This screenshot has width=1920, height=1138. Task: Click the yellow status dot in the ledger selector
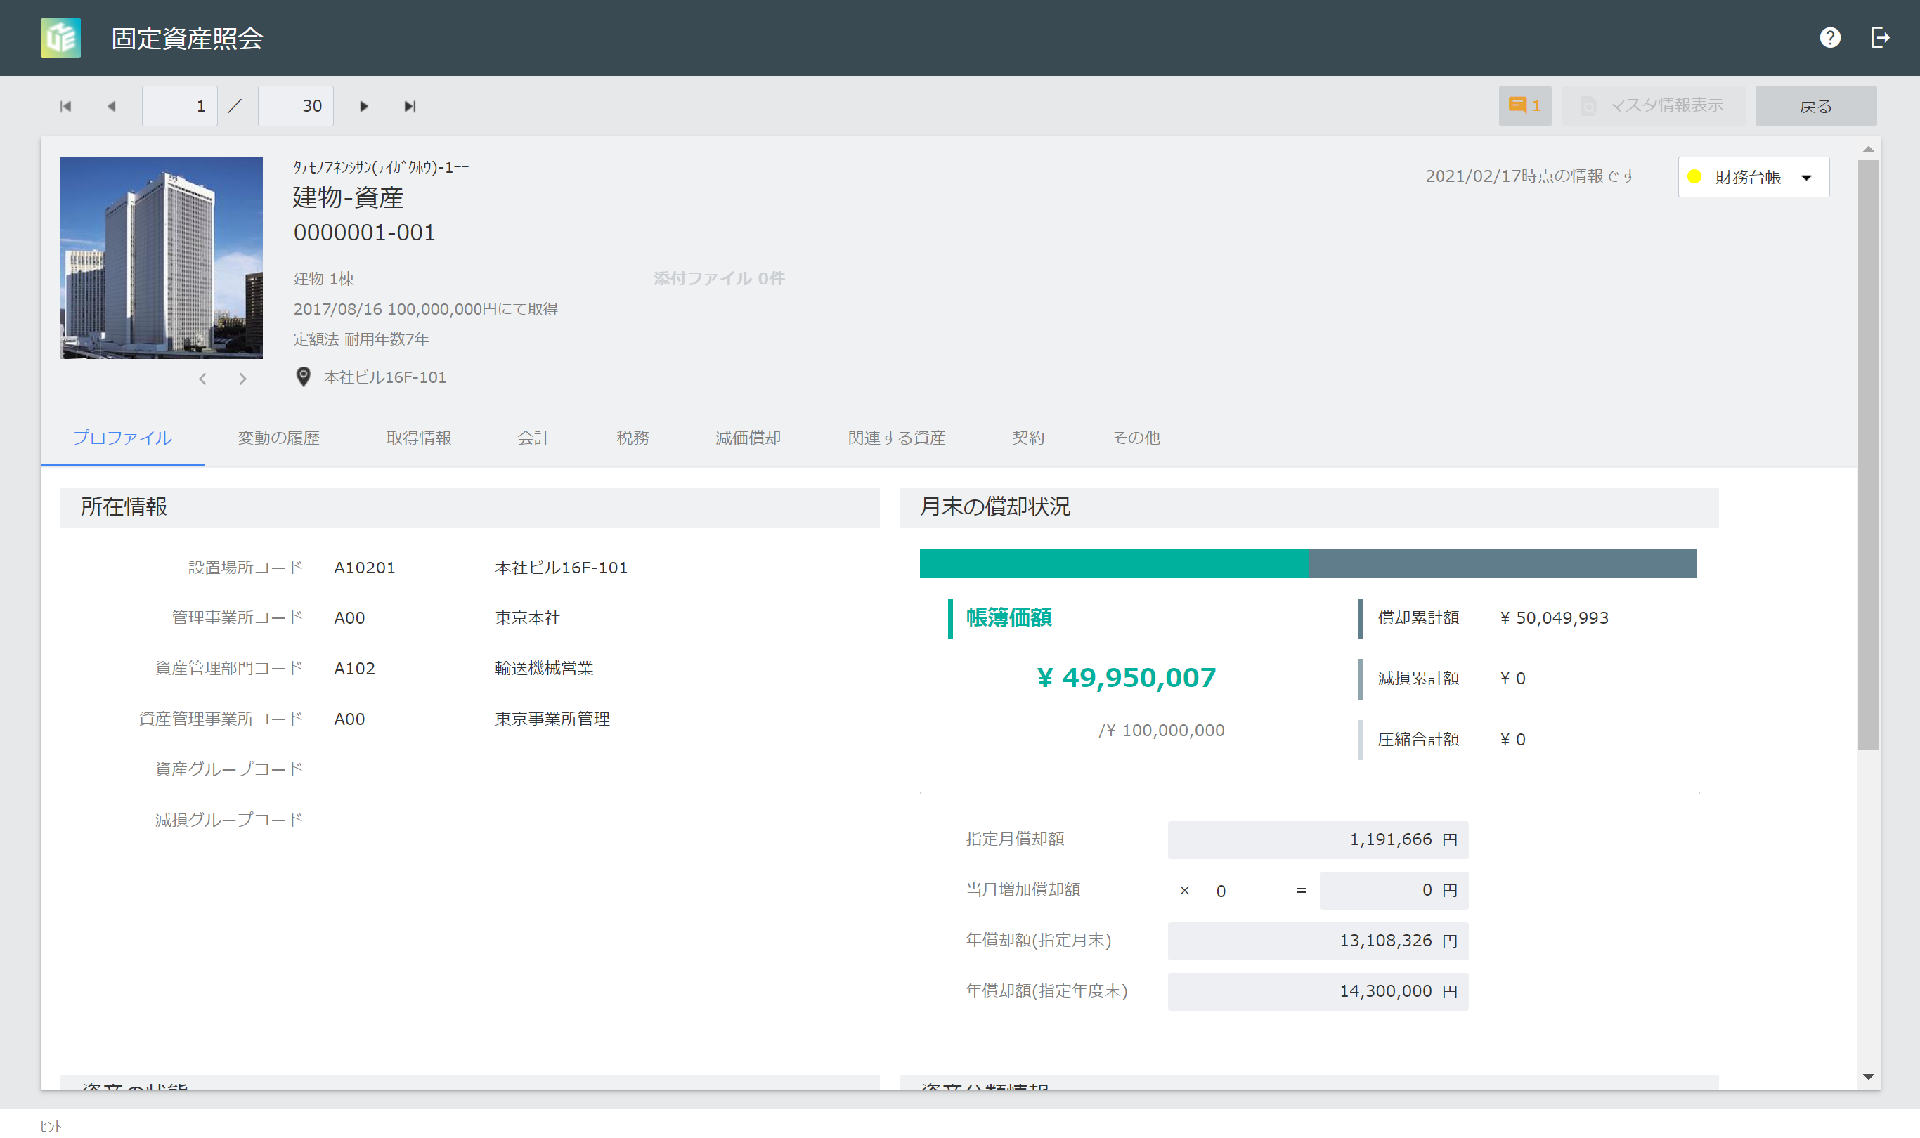click(1694, 176)
